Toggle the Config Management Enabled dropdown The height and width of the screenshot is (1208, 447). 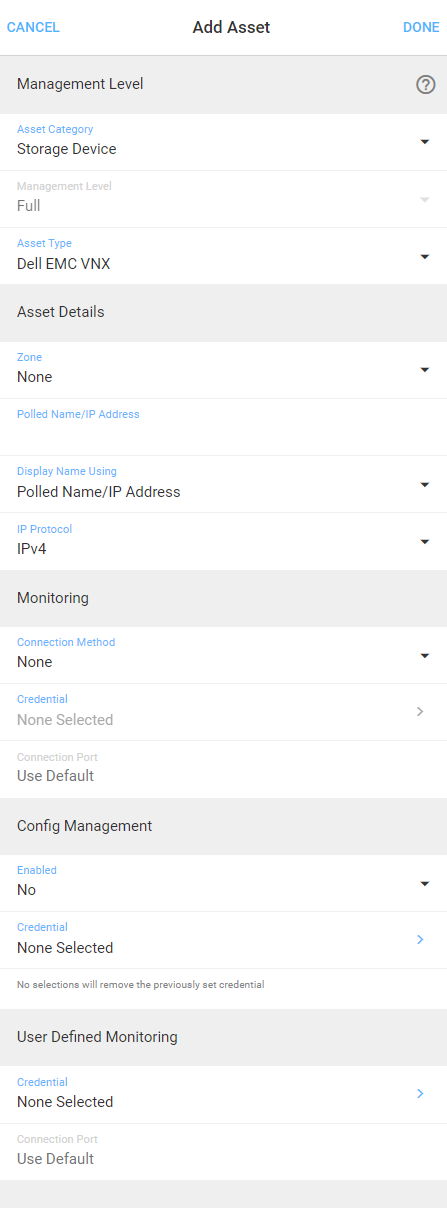[x=223, y=883]
